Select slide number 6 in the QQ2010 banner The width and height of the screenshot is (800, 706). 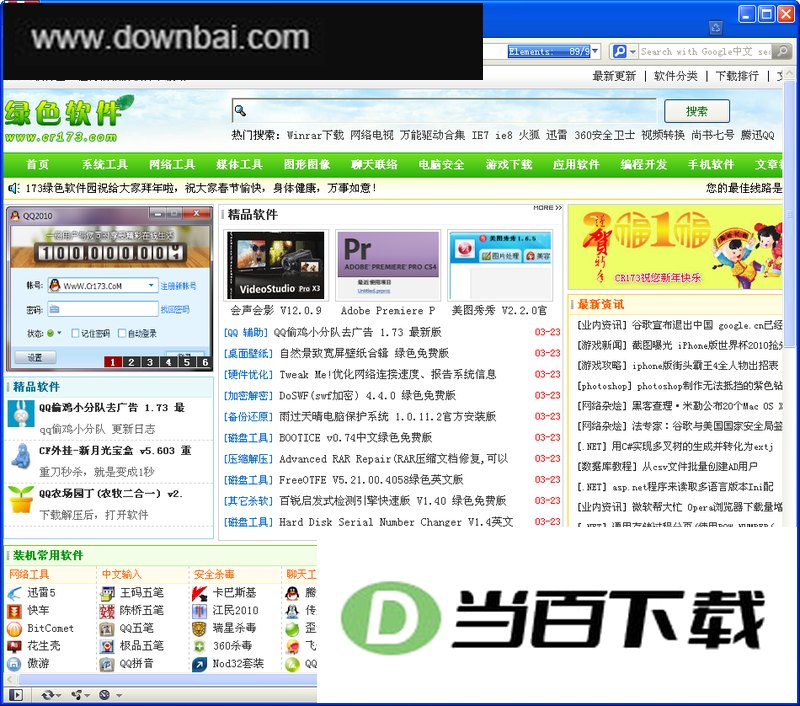pos(205,362)
